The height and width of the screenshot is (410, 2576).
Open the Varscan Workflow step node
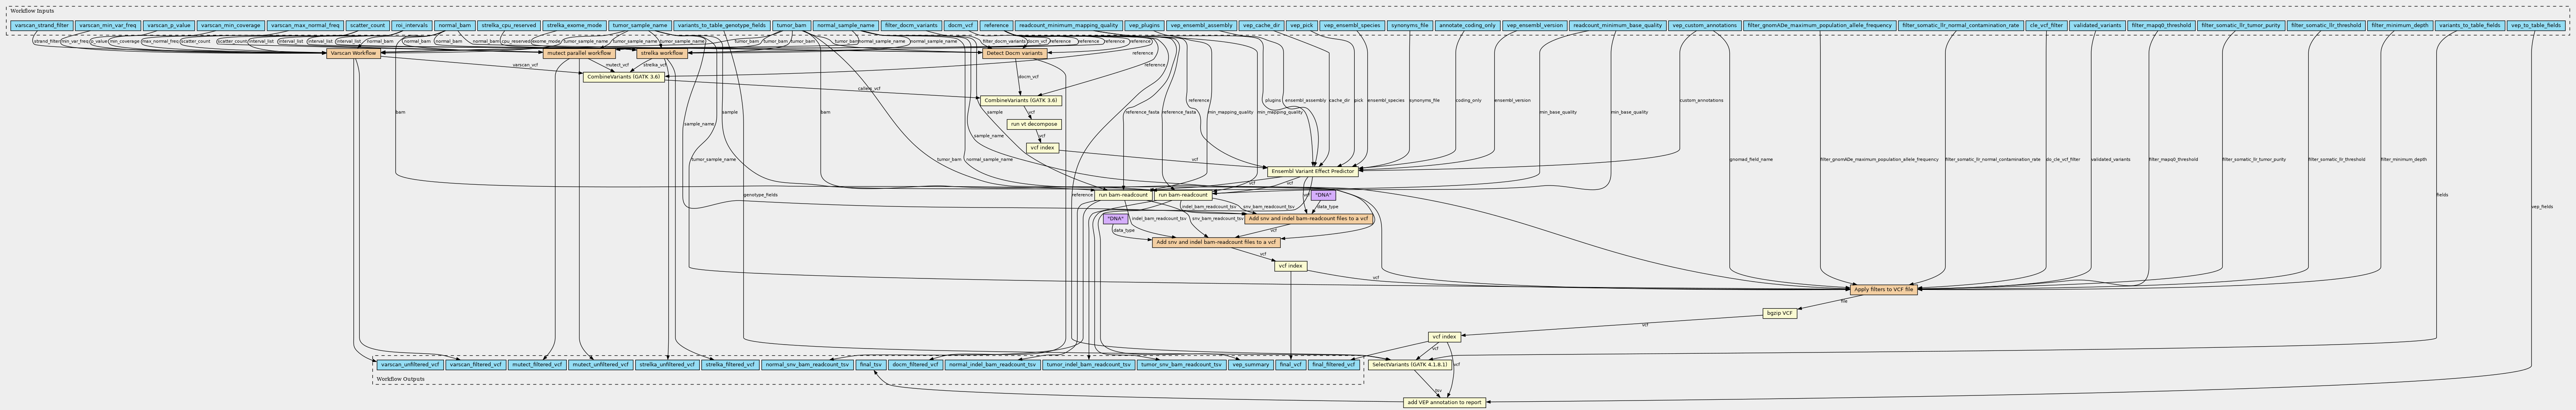click(x=353, y=53)
